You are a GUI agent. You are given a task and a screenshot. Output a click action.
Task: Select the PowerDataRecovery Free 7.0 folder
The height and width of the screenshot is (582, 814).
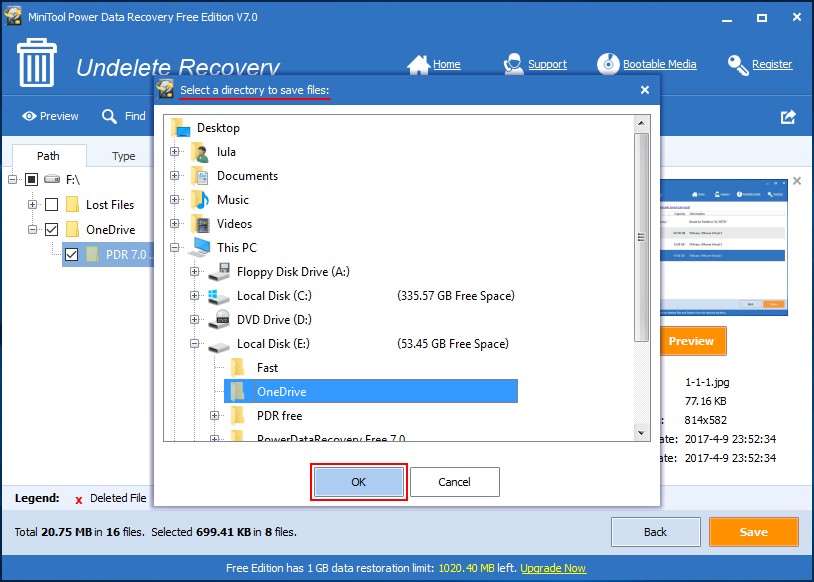[x=331, y=437]
